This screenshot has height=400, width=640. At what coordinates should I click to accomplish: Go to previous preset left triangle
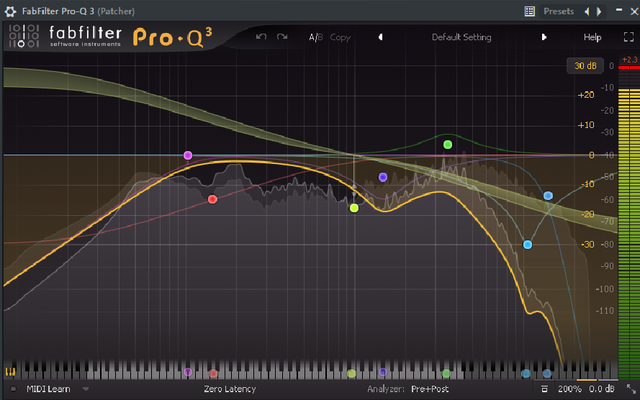(x=380, y=37)
